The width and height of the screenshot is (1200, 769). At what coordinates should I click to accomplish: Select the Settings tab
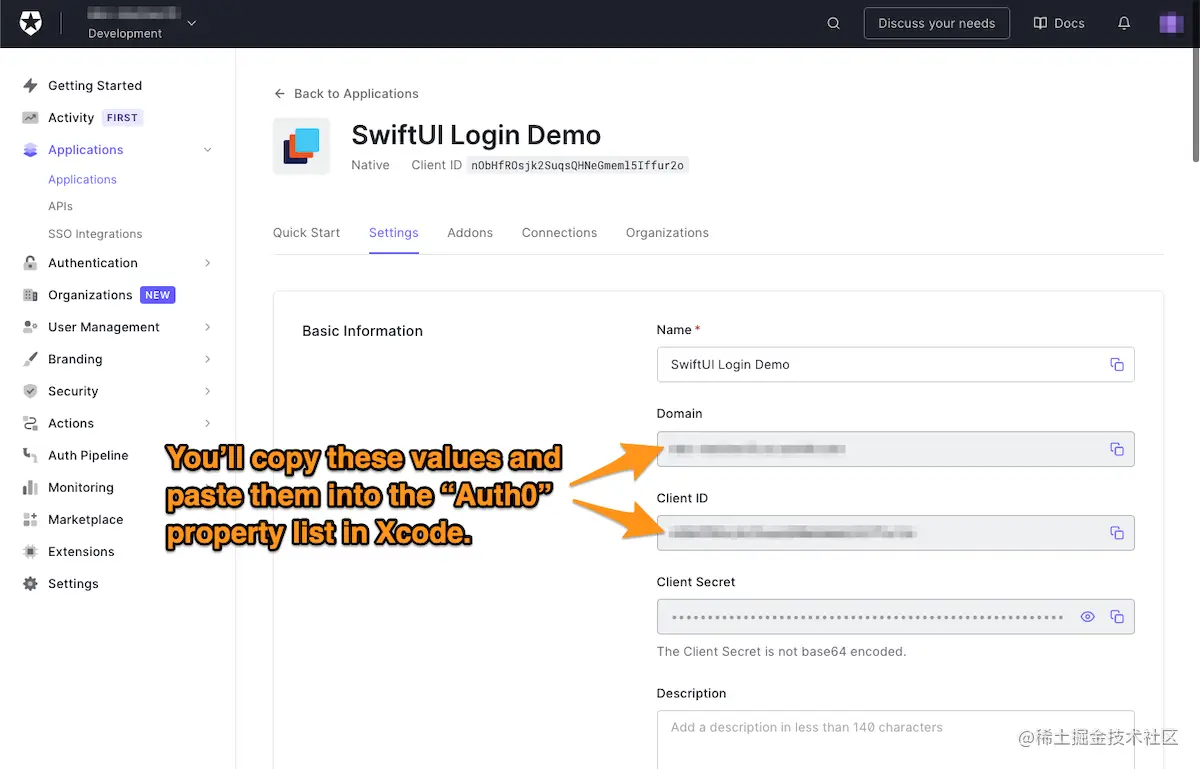[394, 232]
